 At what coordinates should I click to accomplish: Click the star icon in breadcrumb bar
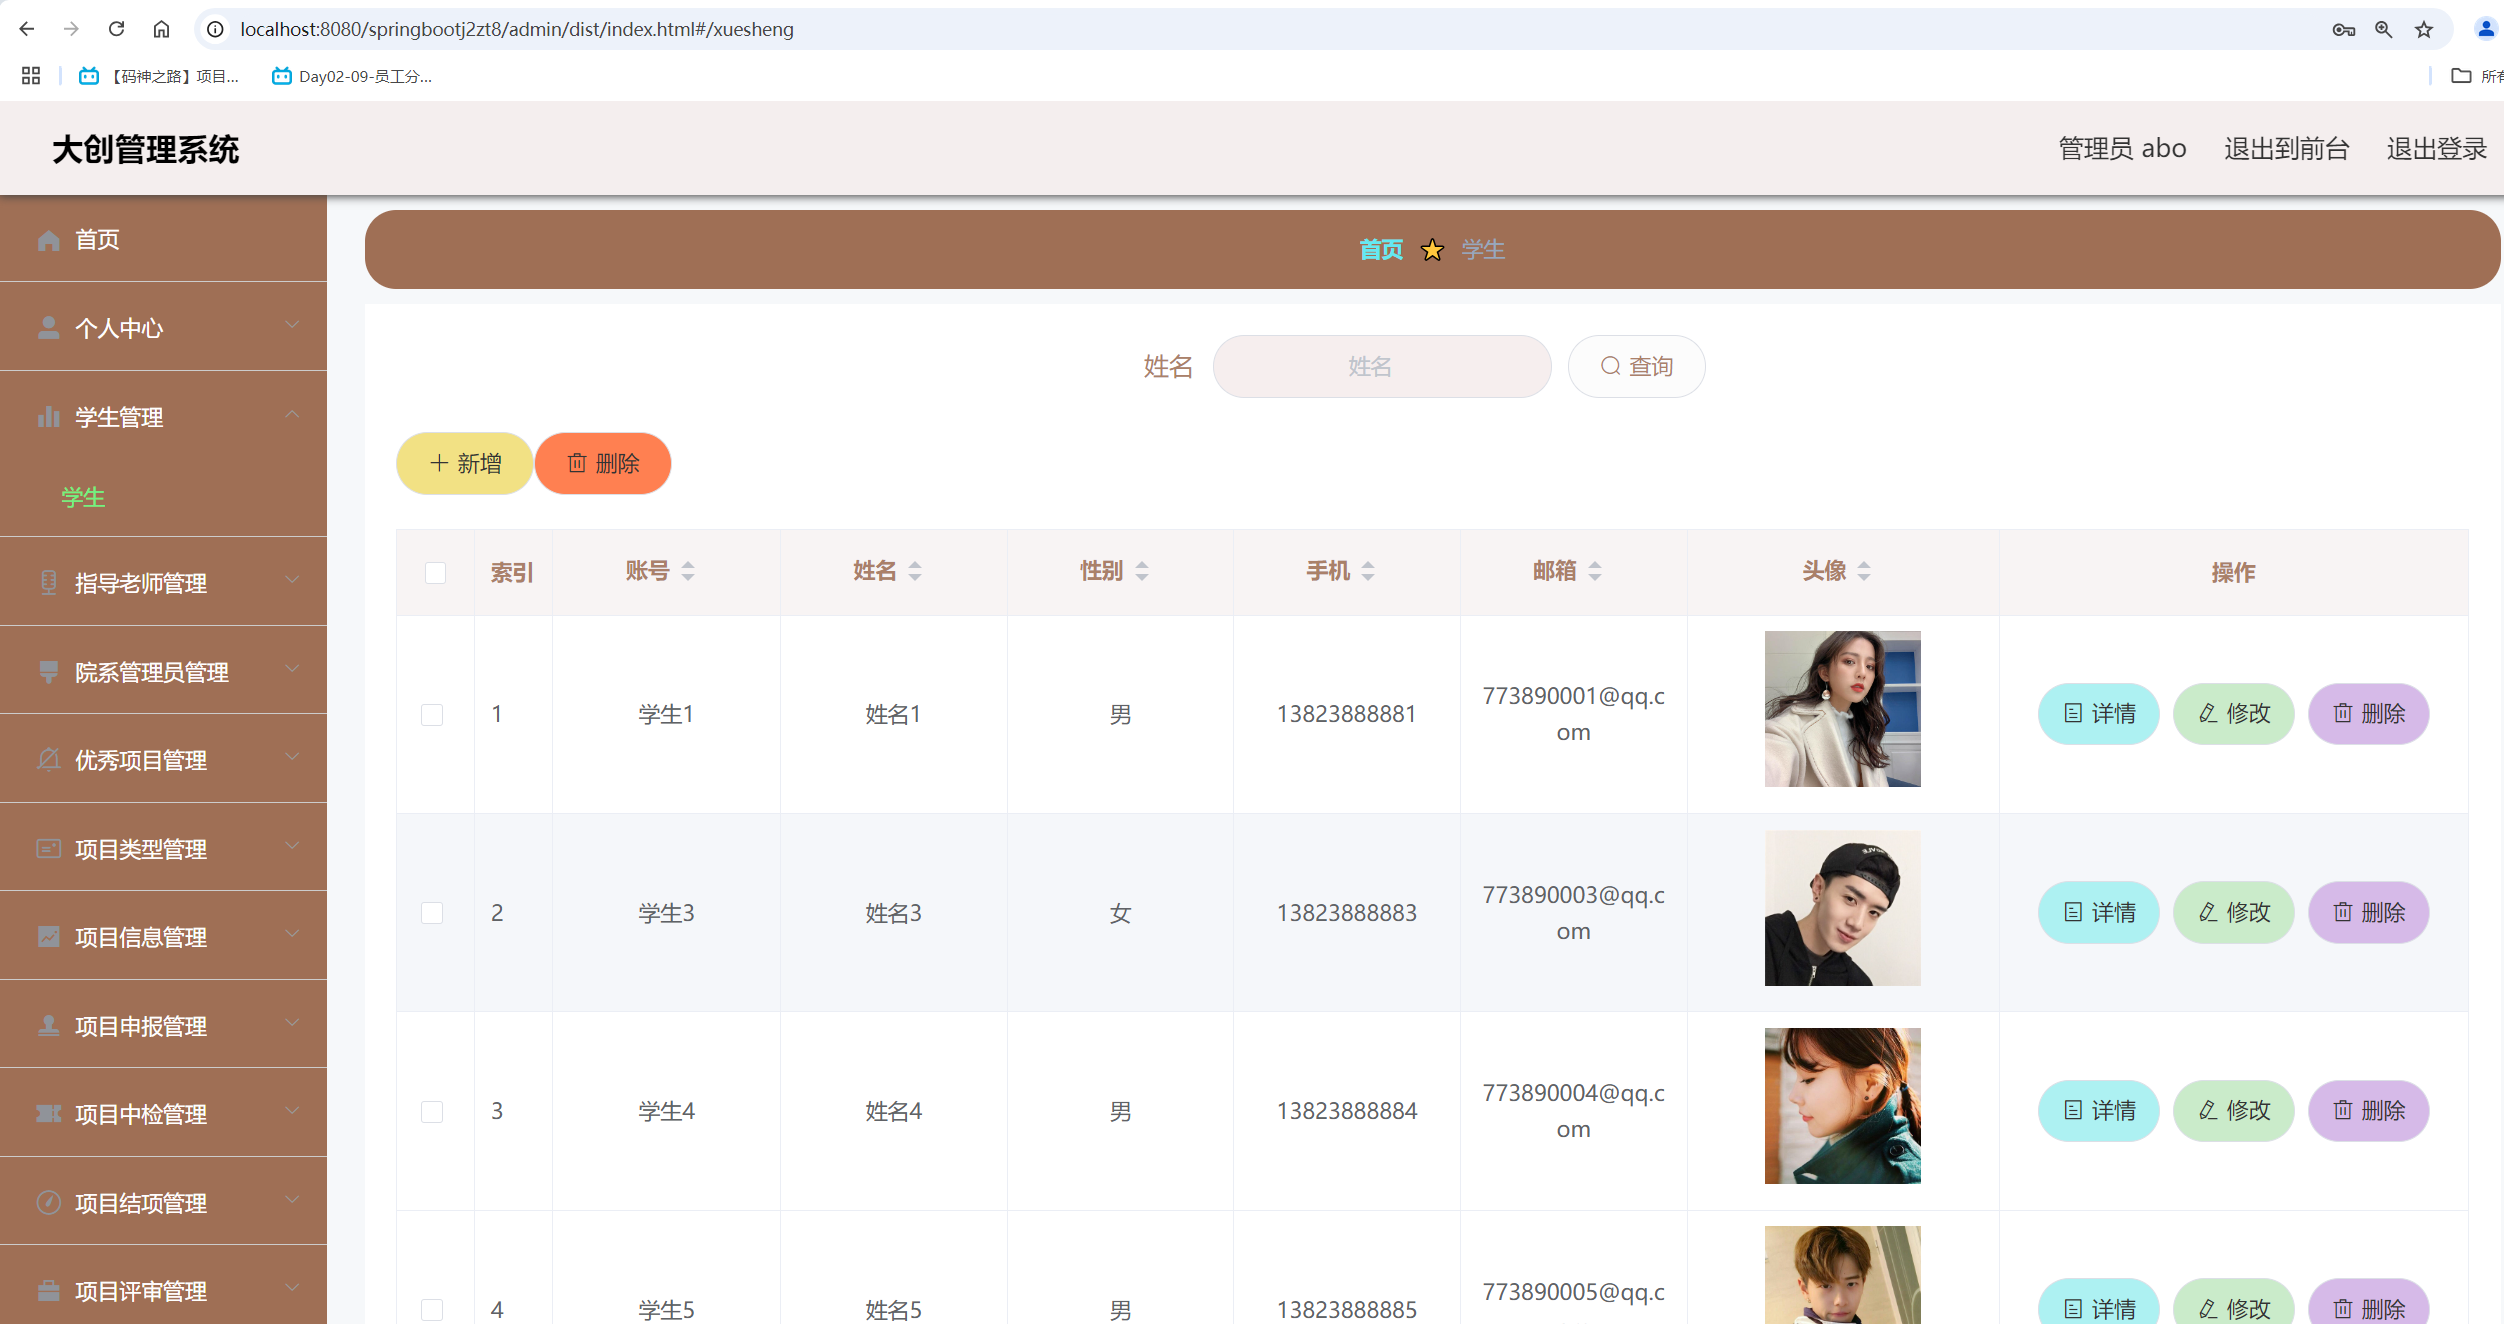click(x=1432, y=250)
